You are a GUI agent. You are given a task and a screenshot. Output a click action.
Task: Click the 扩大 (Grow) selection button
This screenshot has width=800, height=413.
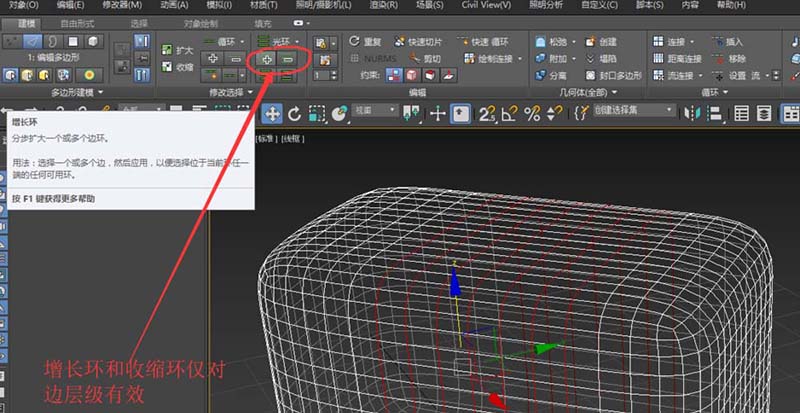(178, 50)
